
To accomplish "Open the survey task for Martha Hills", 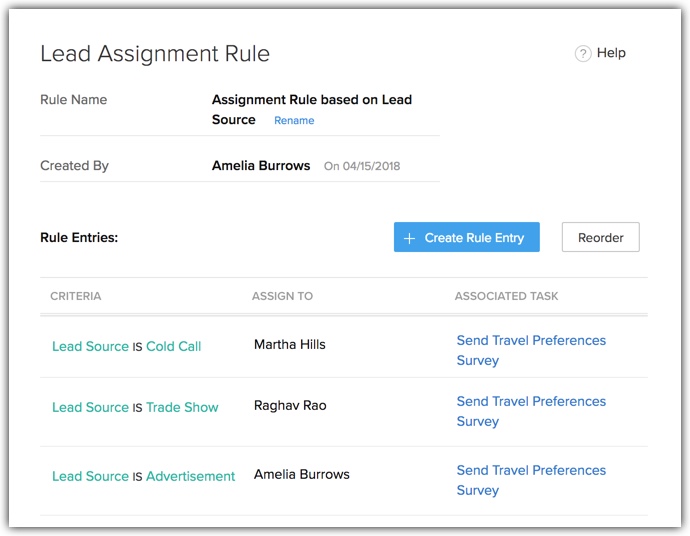I will pyautogui.click(x=531, y=350).
